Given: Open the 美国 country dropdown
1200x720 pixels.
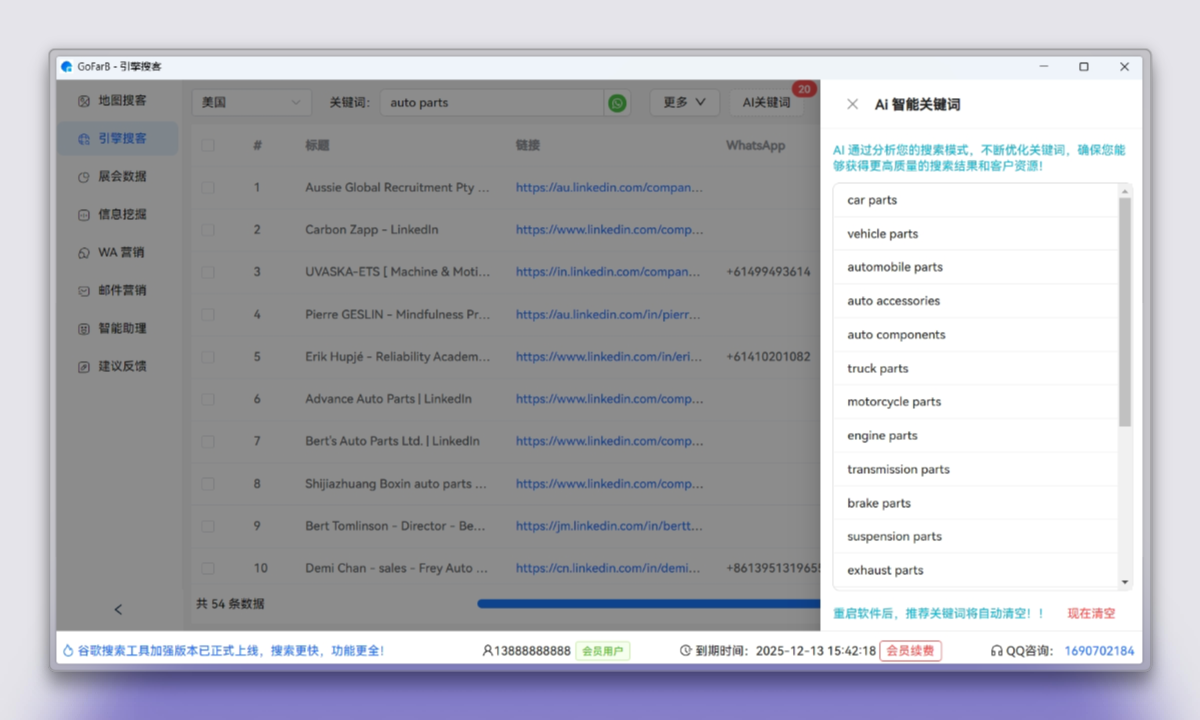Looking at the screenshot, I should click(x=252, y=103).
